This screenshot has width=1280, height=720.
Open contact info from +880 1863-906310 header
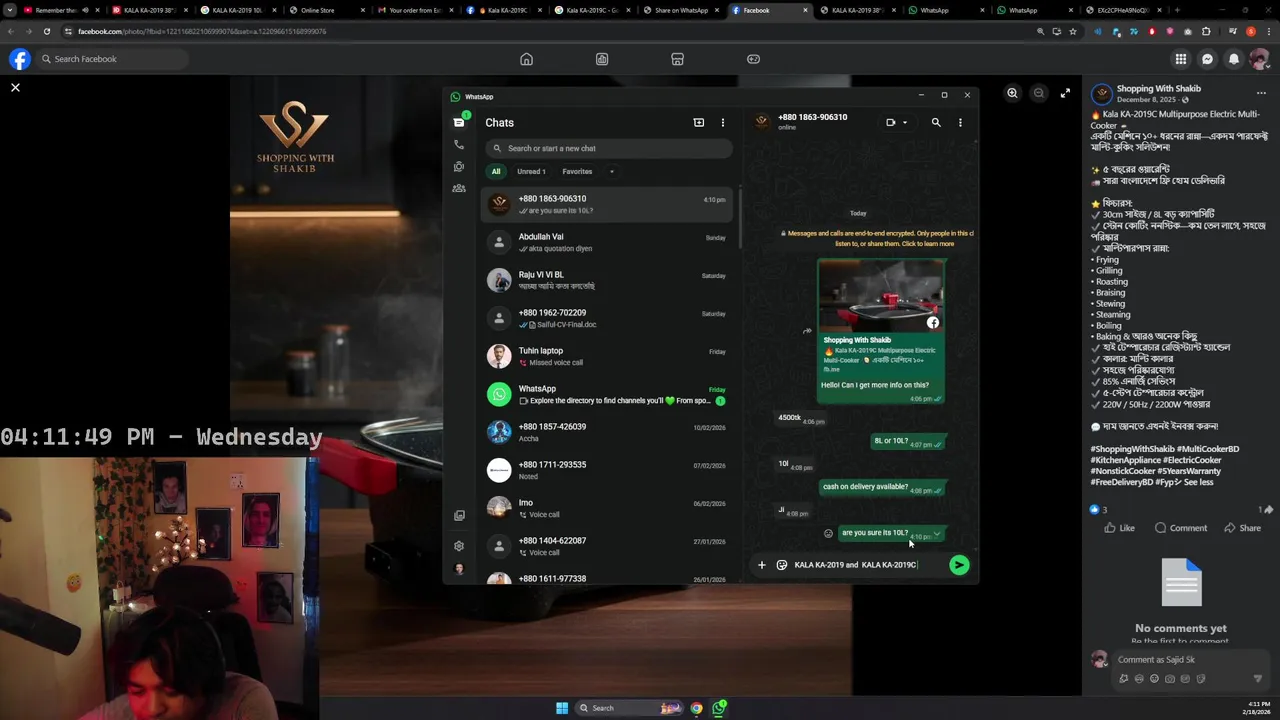[x=812, y=121]
